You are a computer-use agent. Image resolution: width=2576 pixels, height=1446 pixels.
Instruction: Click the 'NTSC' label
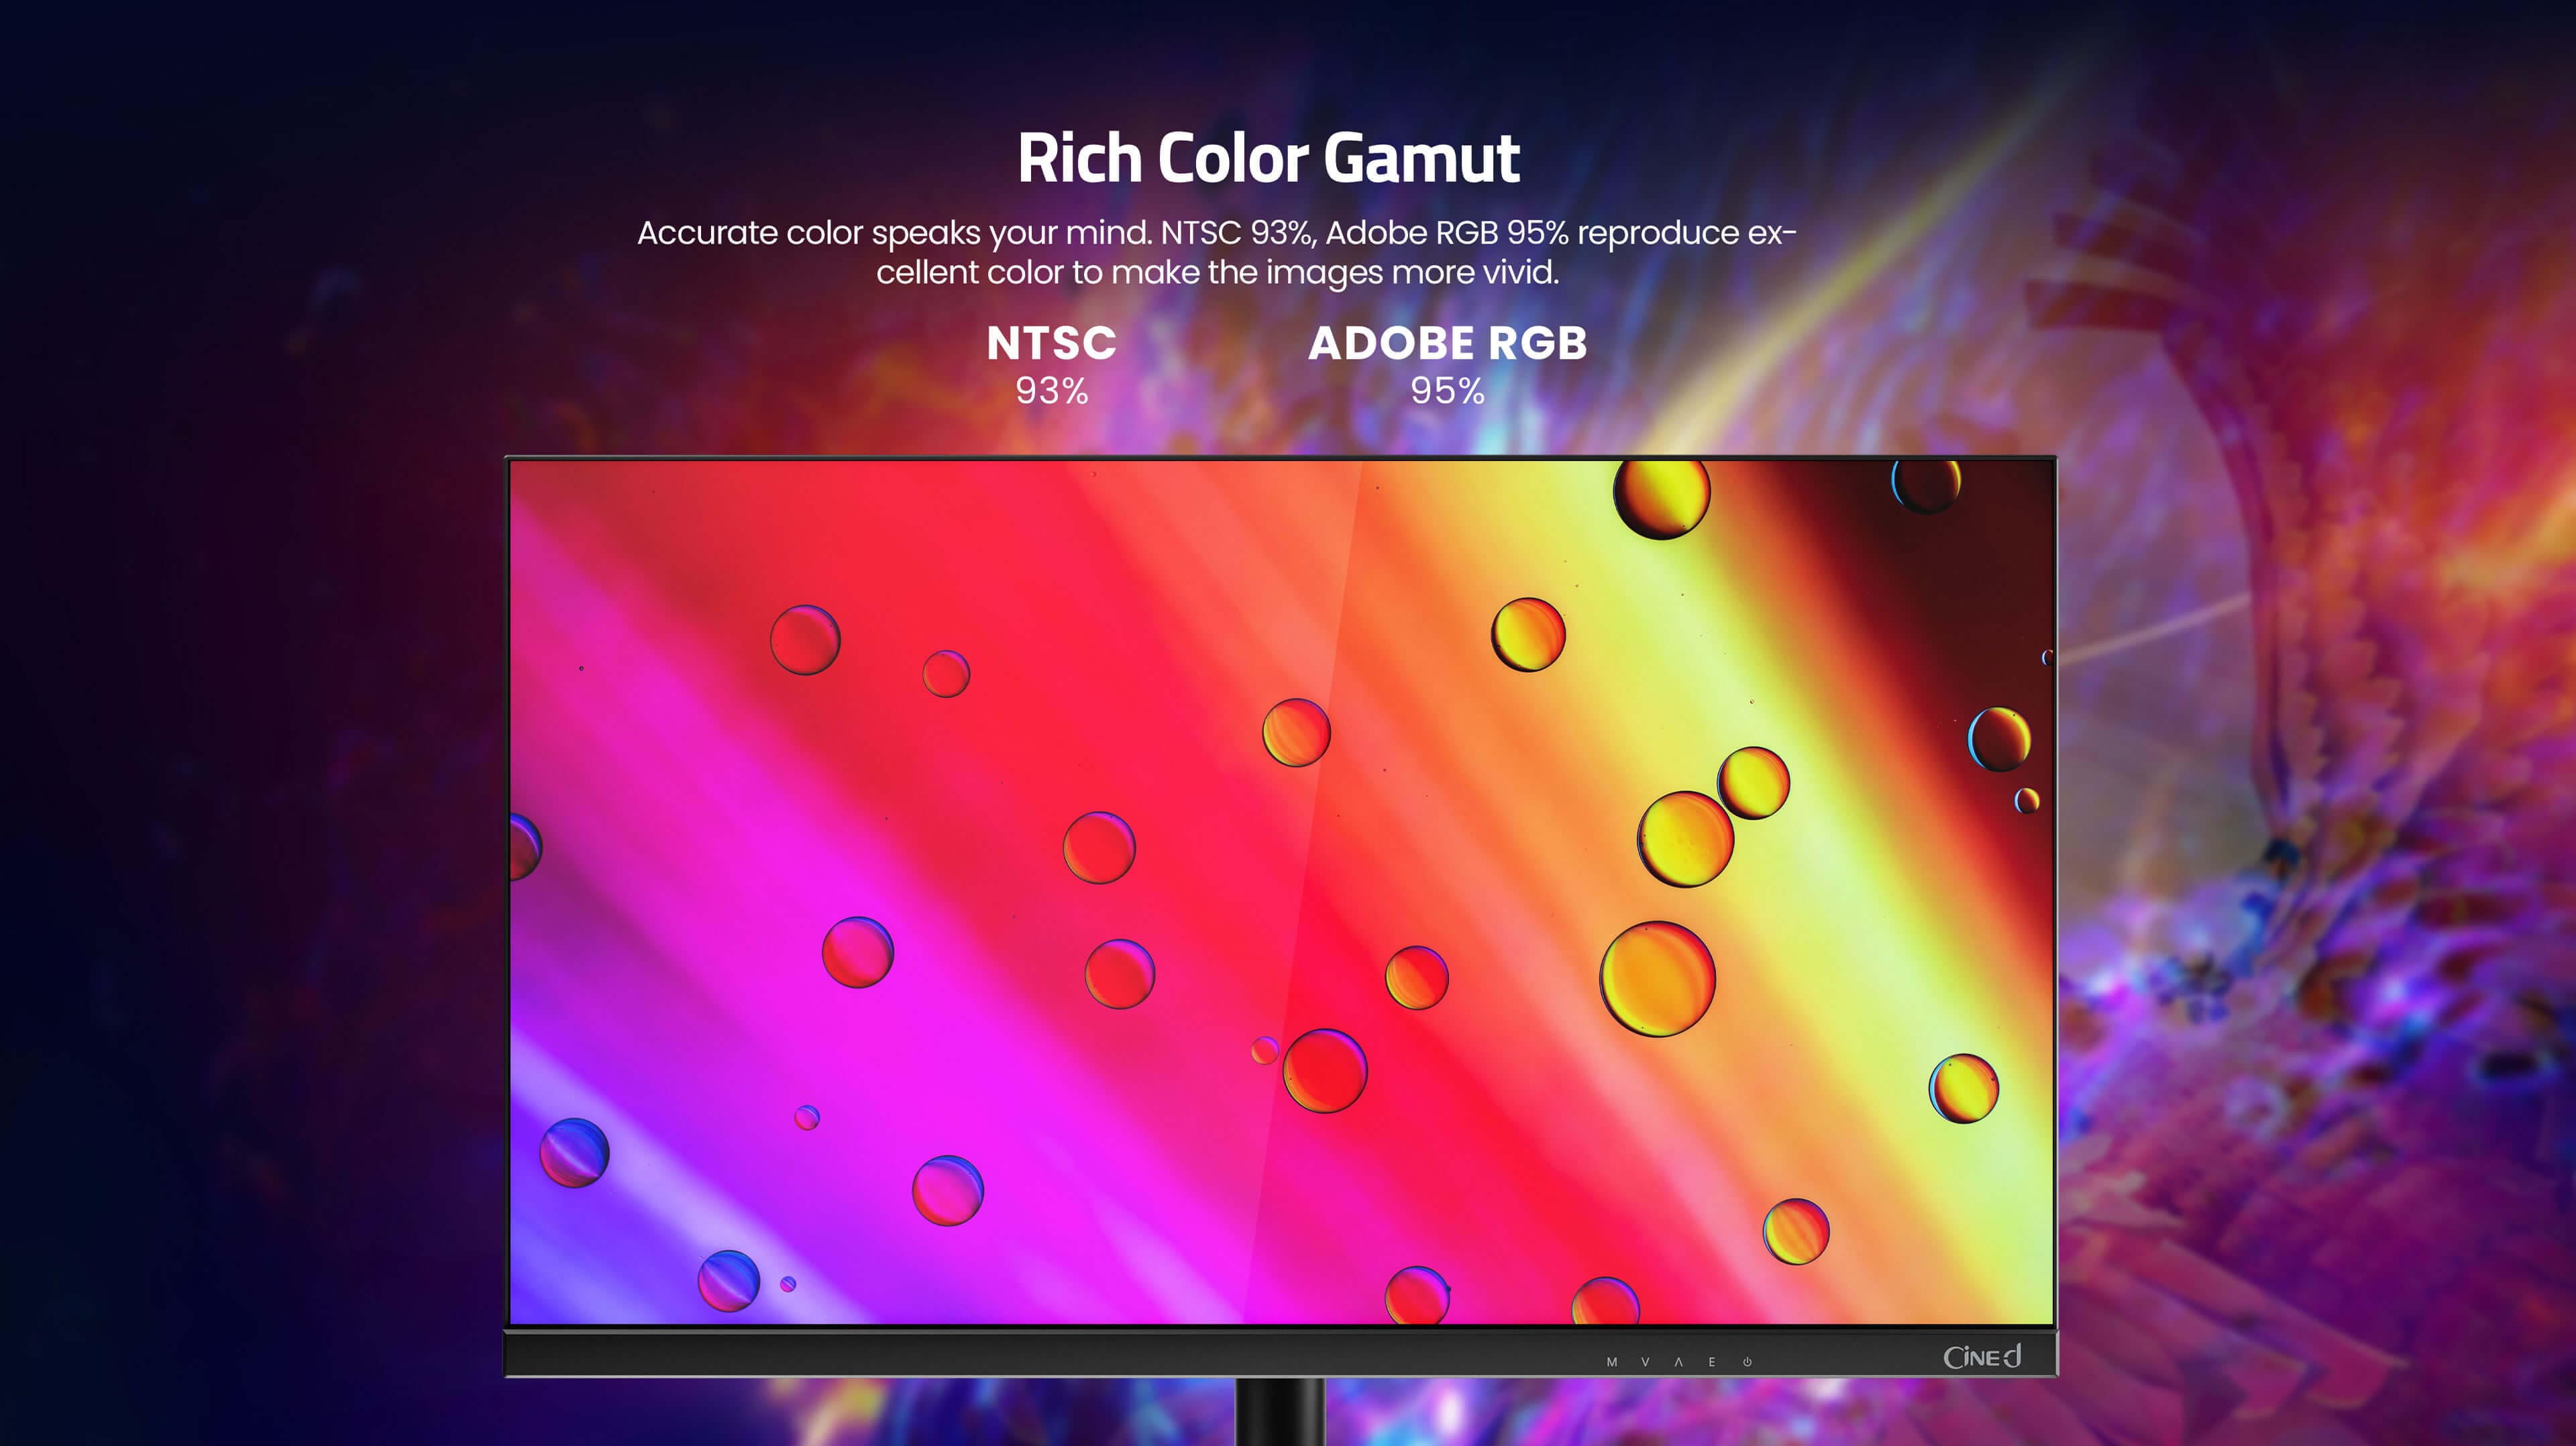[1051, 343]
